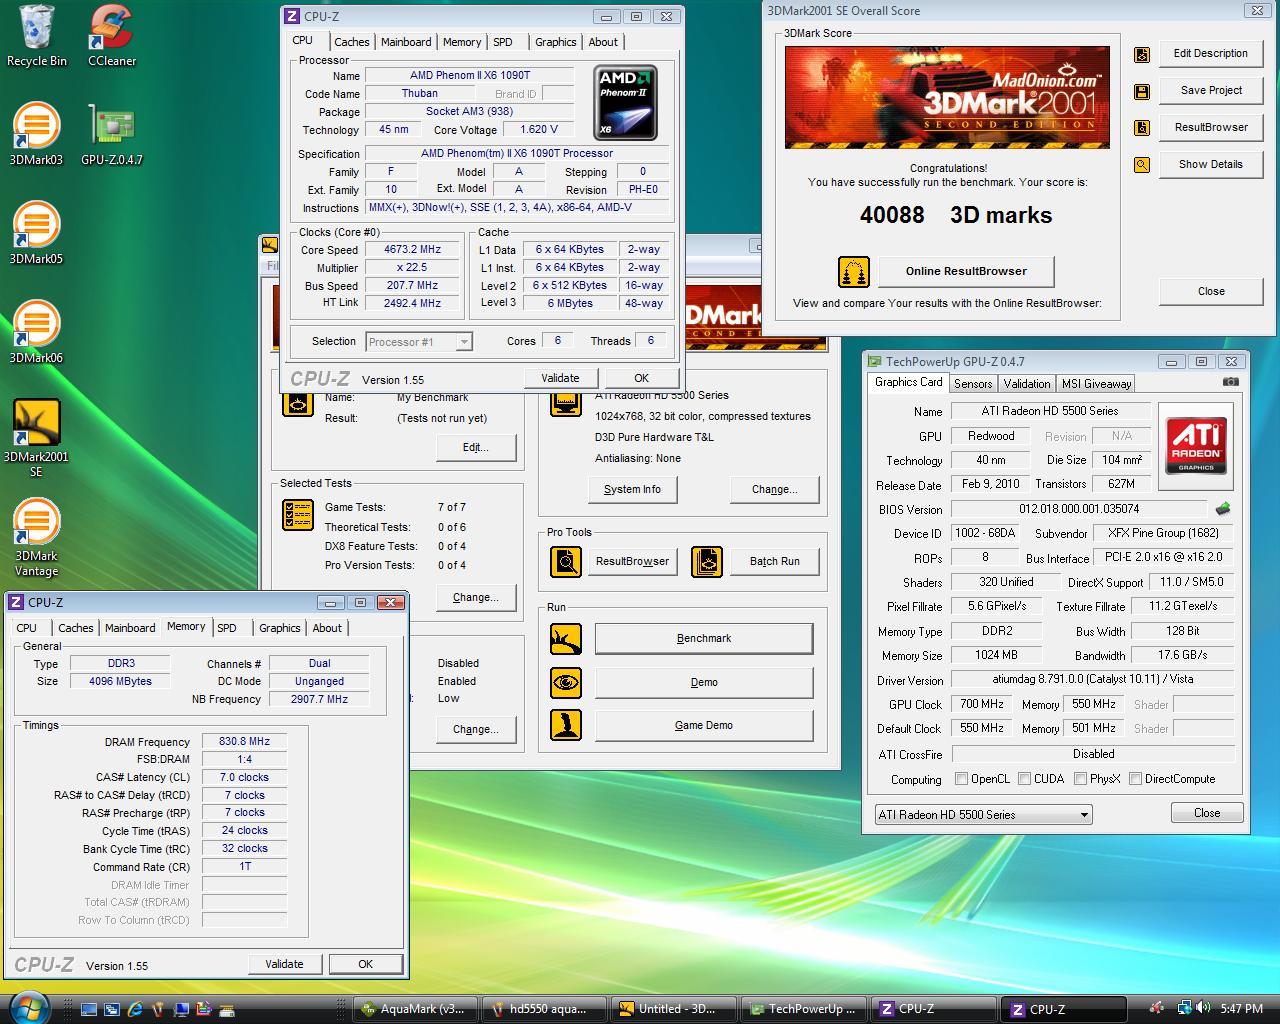Click AMD Phenom II logo in CPU-Z

pos(626,103)
